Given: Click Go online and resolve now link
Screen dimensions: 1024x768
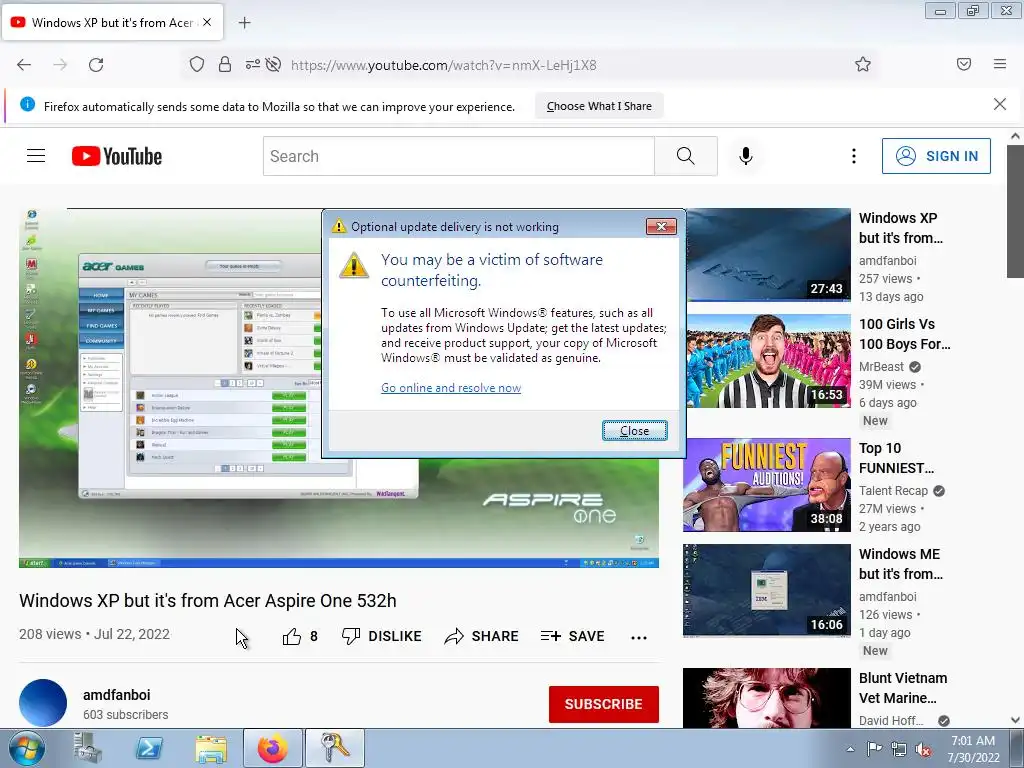Looking at the screenshot, I should (451, 388).
